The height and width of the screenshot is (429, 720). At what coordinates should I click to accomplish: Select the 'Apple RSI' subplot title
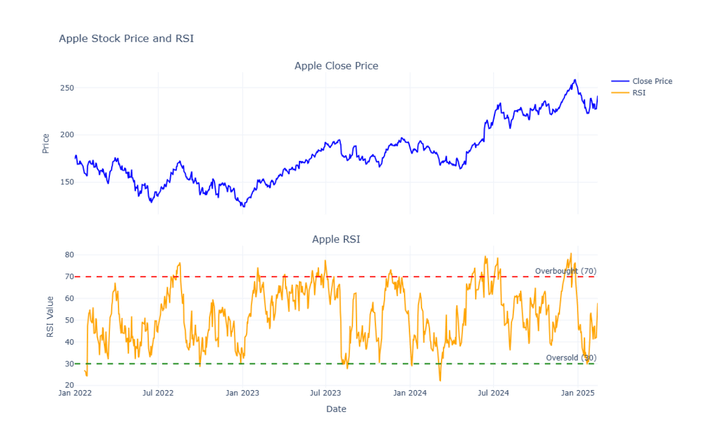tap(336, 239)
